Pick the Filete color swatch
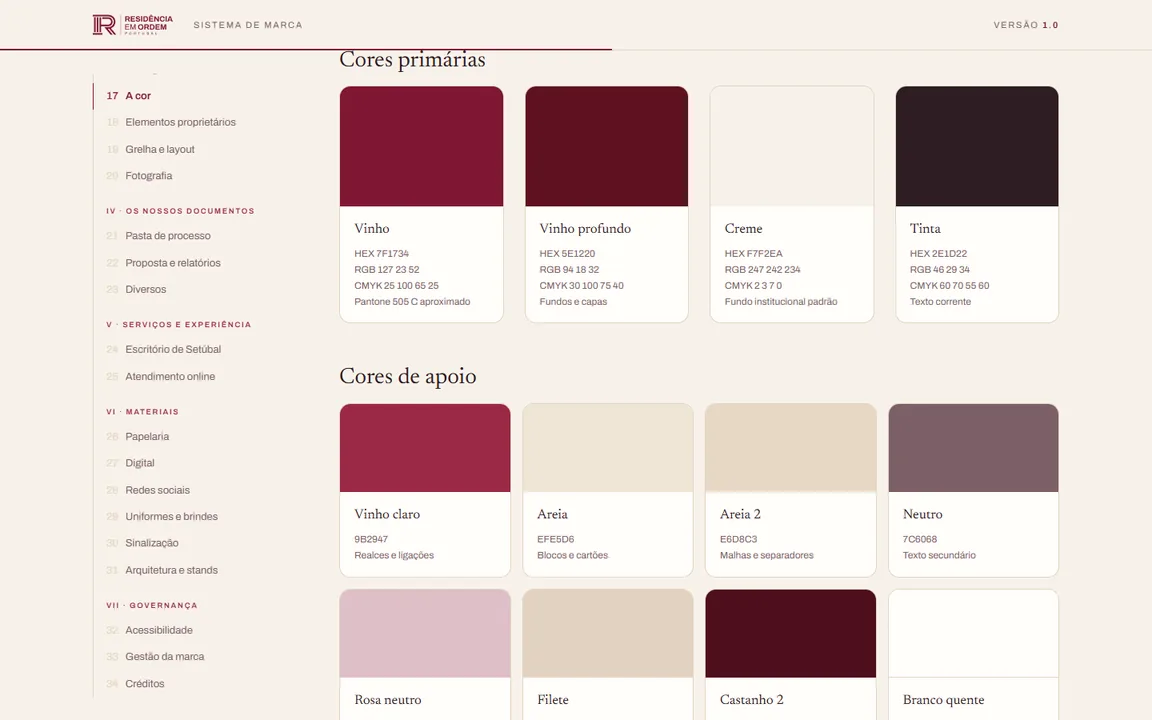The height and width of the screenshot is (720, 1152). tap(608, 633)
